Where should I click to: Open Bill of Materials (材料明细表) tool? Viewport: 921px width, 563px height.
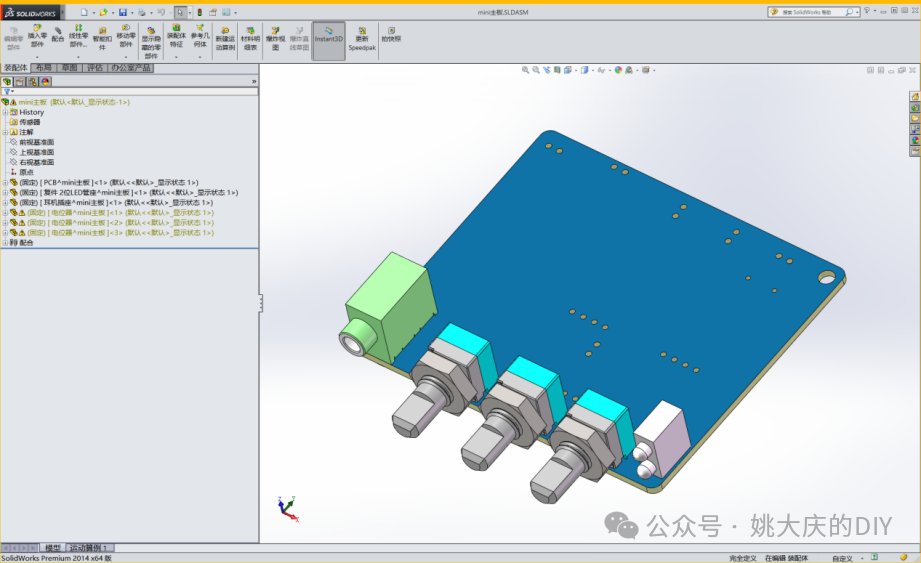click(x=249, y=38)
